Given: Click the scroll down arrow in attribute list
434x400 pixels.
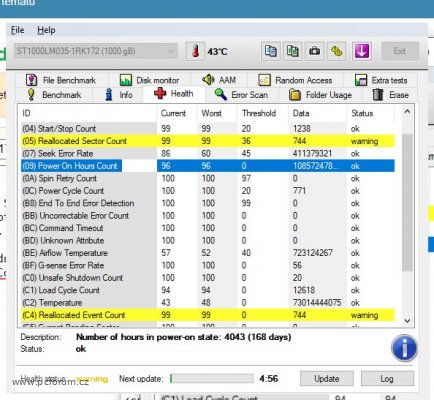Looking at the screenshot, I should tap(407, 321).
